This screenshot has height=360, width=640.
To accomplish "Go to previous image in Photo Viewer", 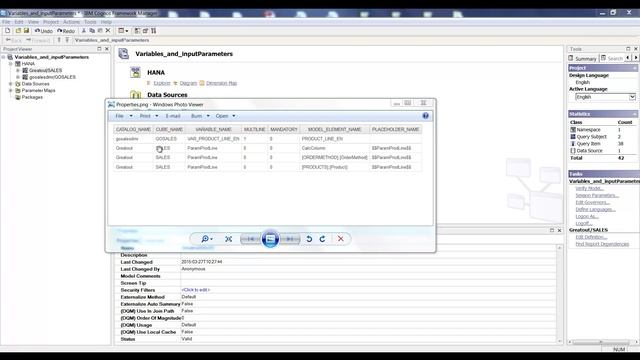I will tap(251, 239).
